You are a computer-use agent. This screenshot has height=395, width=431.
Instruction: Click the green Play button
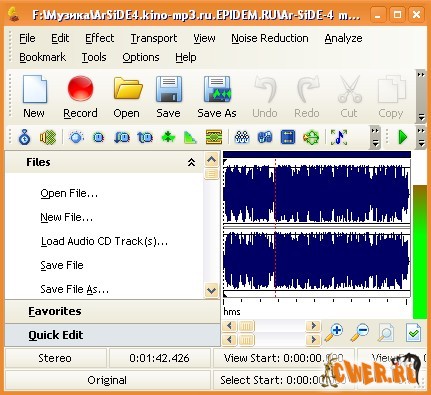[403, 137]
